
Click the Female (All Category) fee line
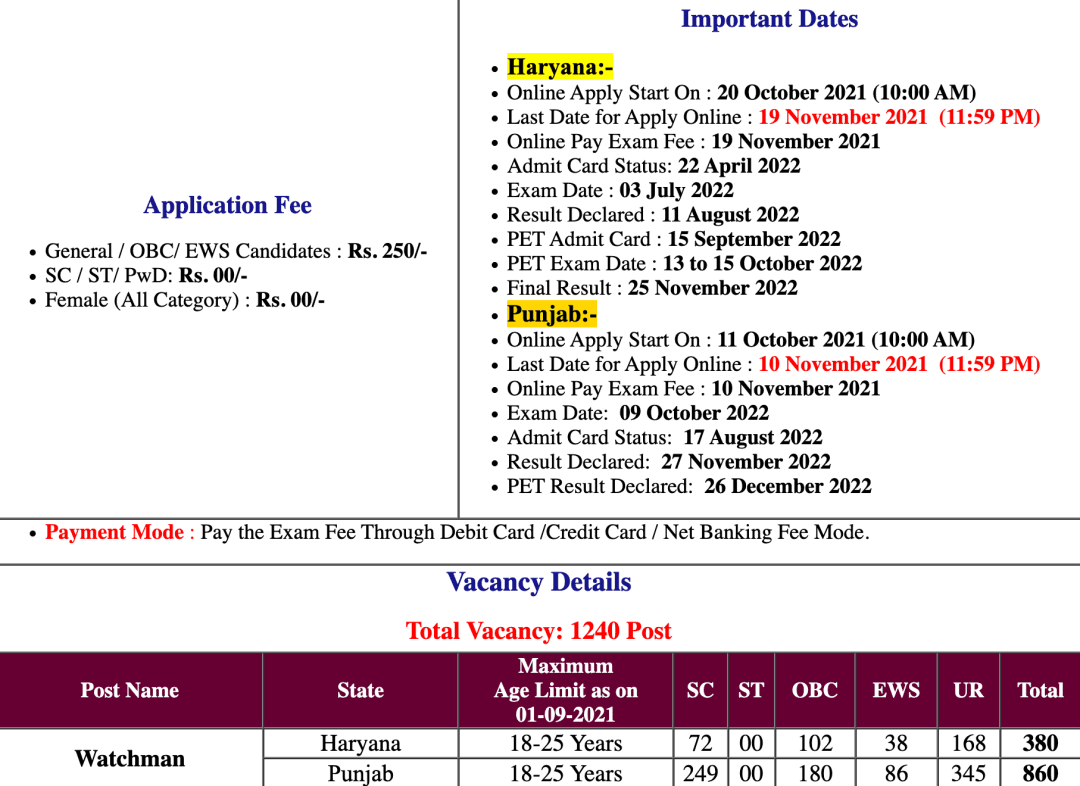tap(184, 300)
